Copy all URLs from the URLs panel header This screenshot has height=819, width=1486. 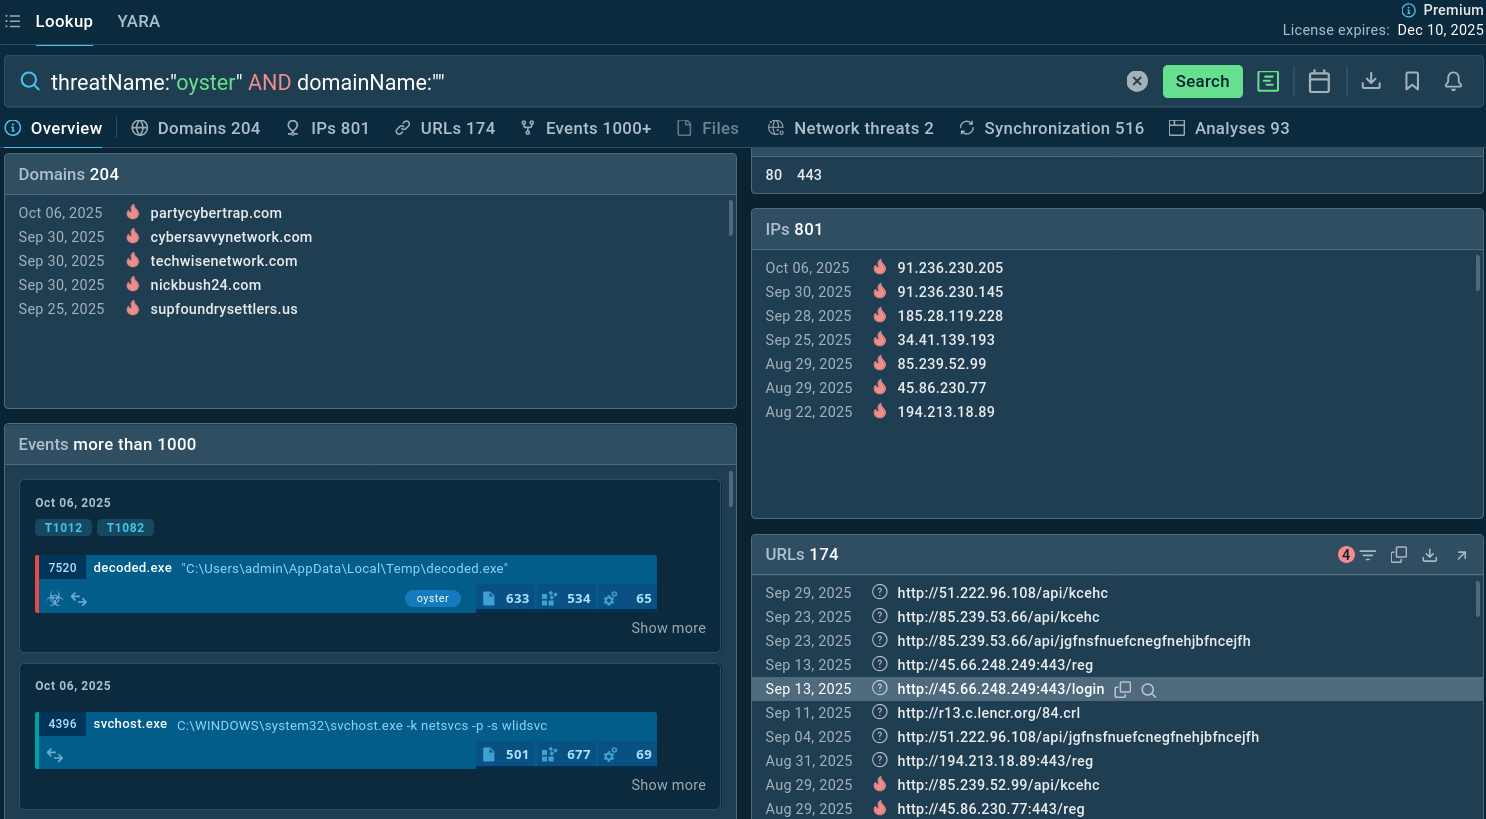click(1399, 555)
